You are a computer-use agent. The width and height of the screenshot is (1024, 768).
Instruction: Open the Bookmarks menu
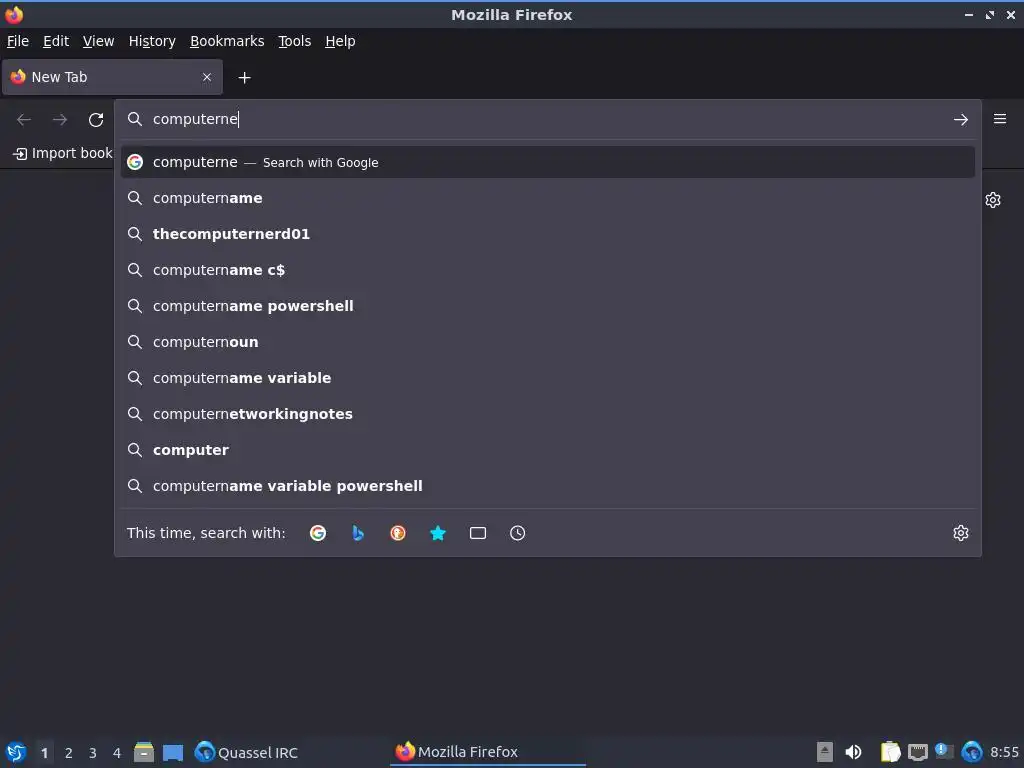227,41
